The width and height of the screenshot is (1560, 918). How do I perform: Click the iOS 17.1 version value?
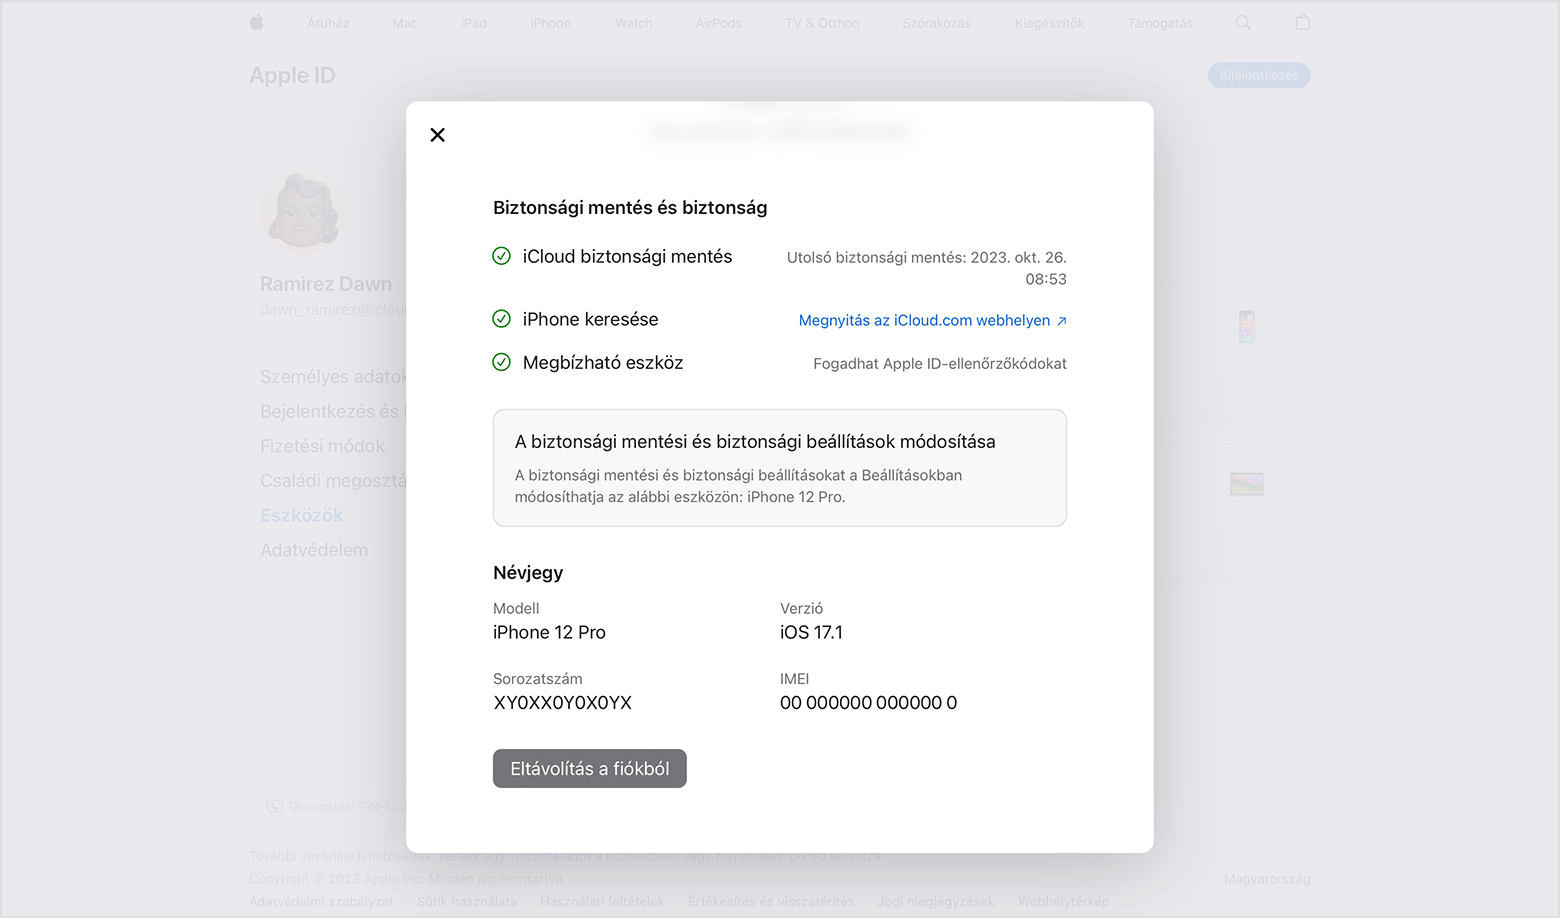click(x=811, y=632)
